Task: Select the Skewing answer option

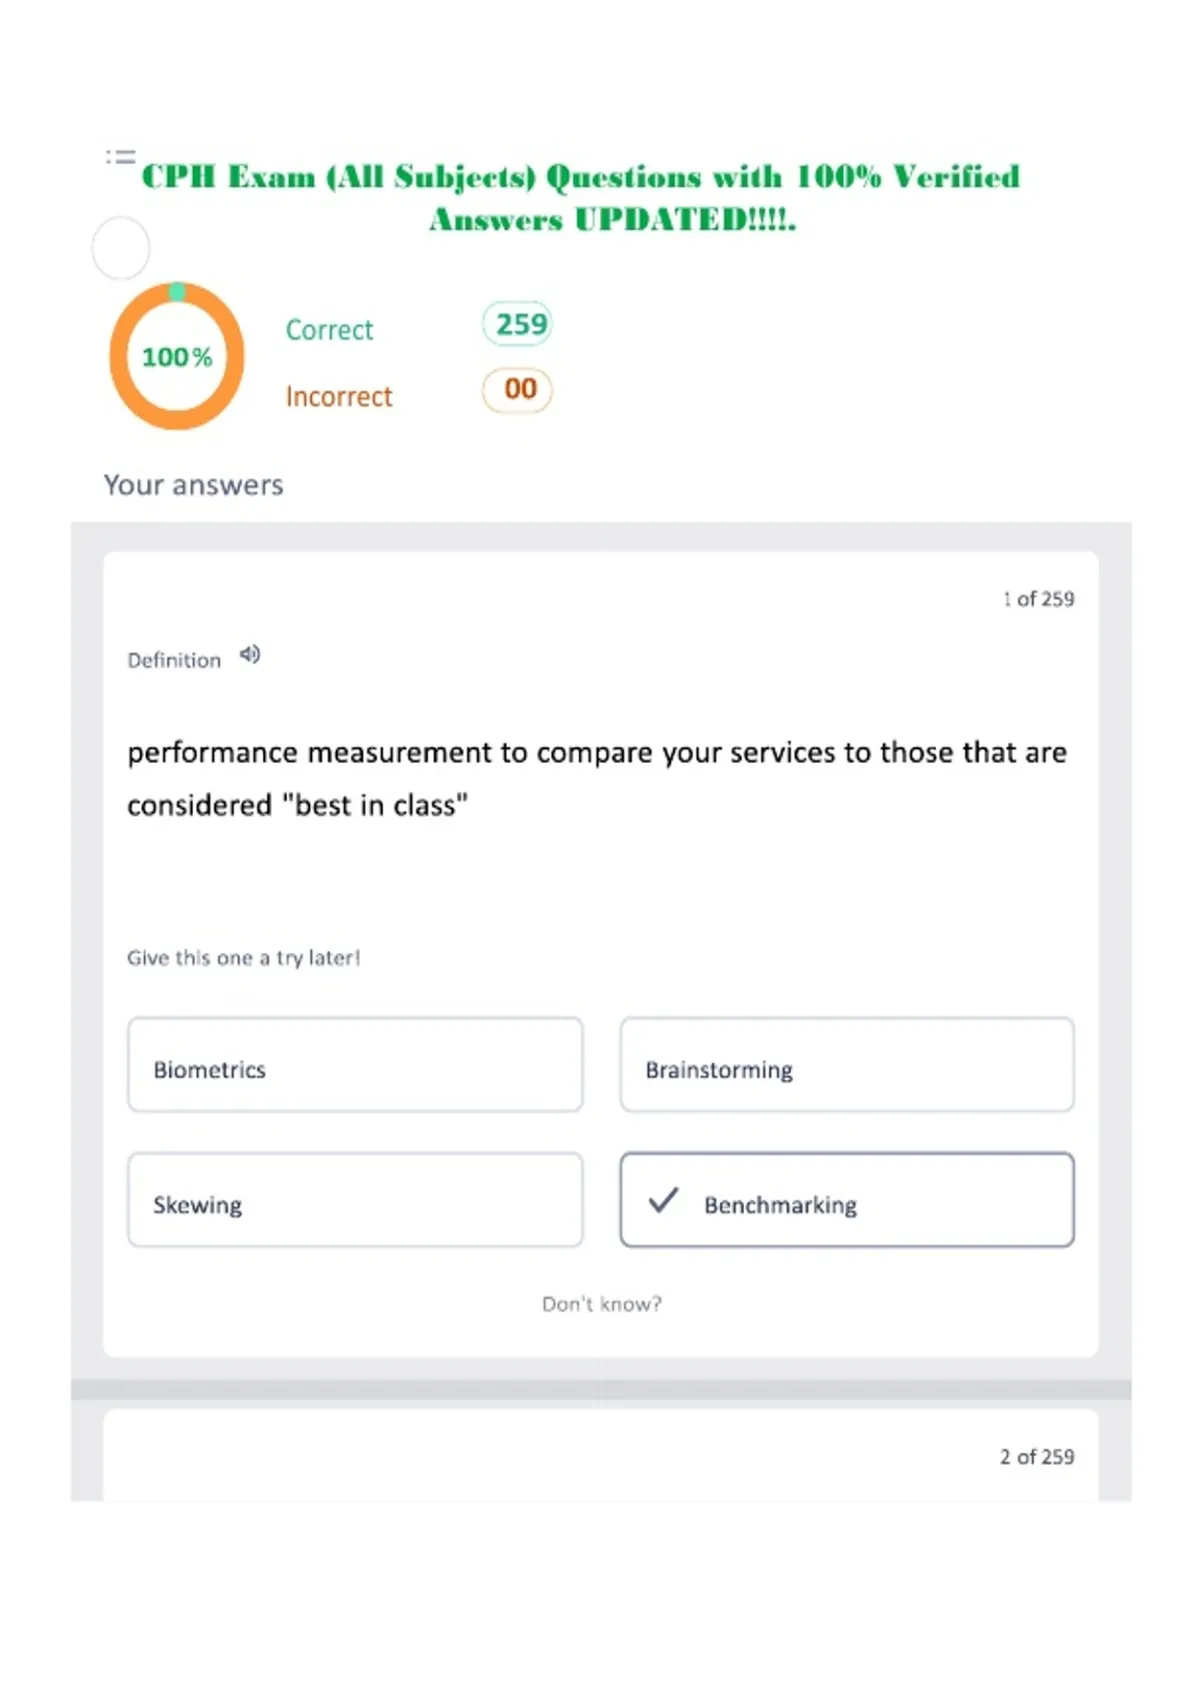Action: [x=355, y=1200]
